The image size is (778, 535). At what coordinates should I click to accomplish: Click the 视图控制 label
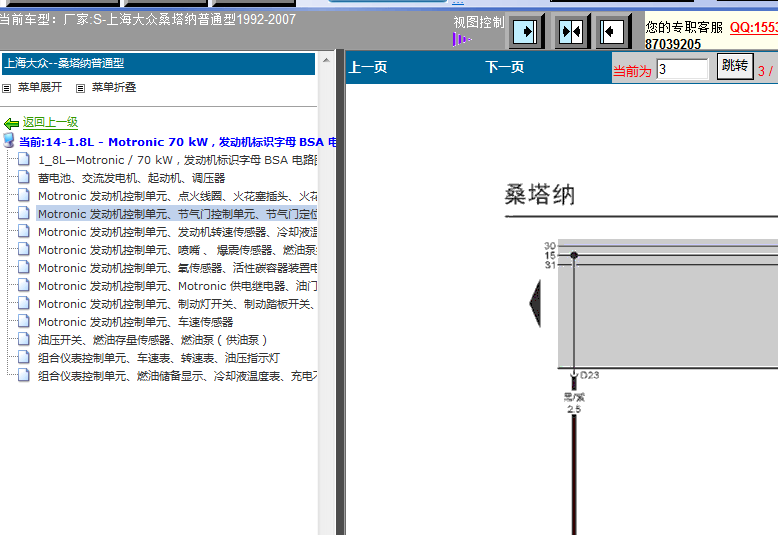coord(479,22)
